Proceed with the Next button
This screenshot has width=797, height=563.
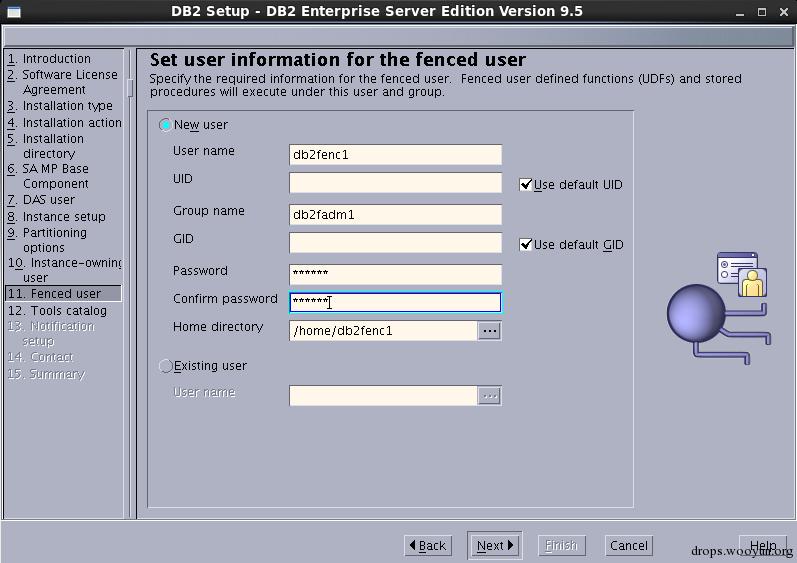pos(495,546)
